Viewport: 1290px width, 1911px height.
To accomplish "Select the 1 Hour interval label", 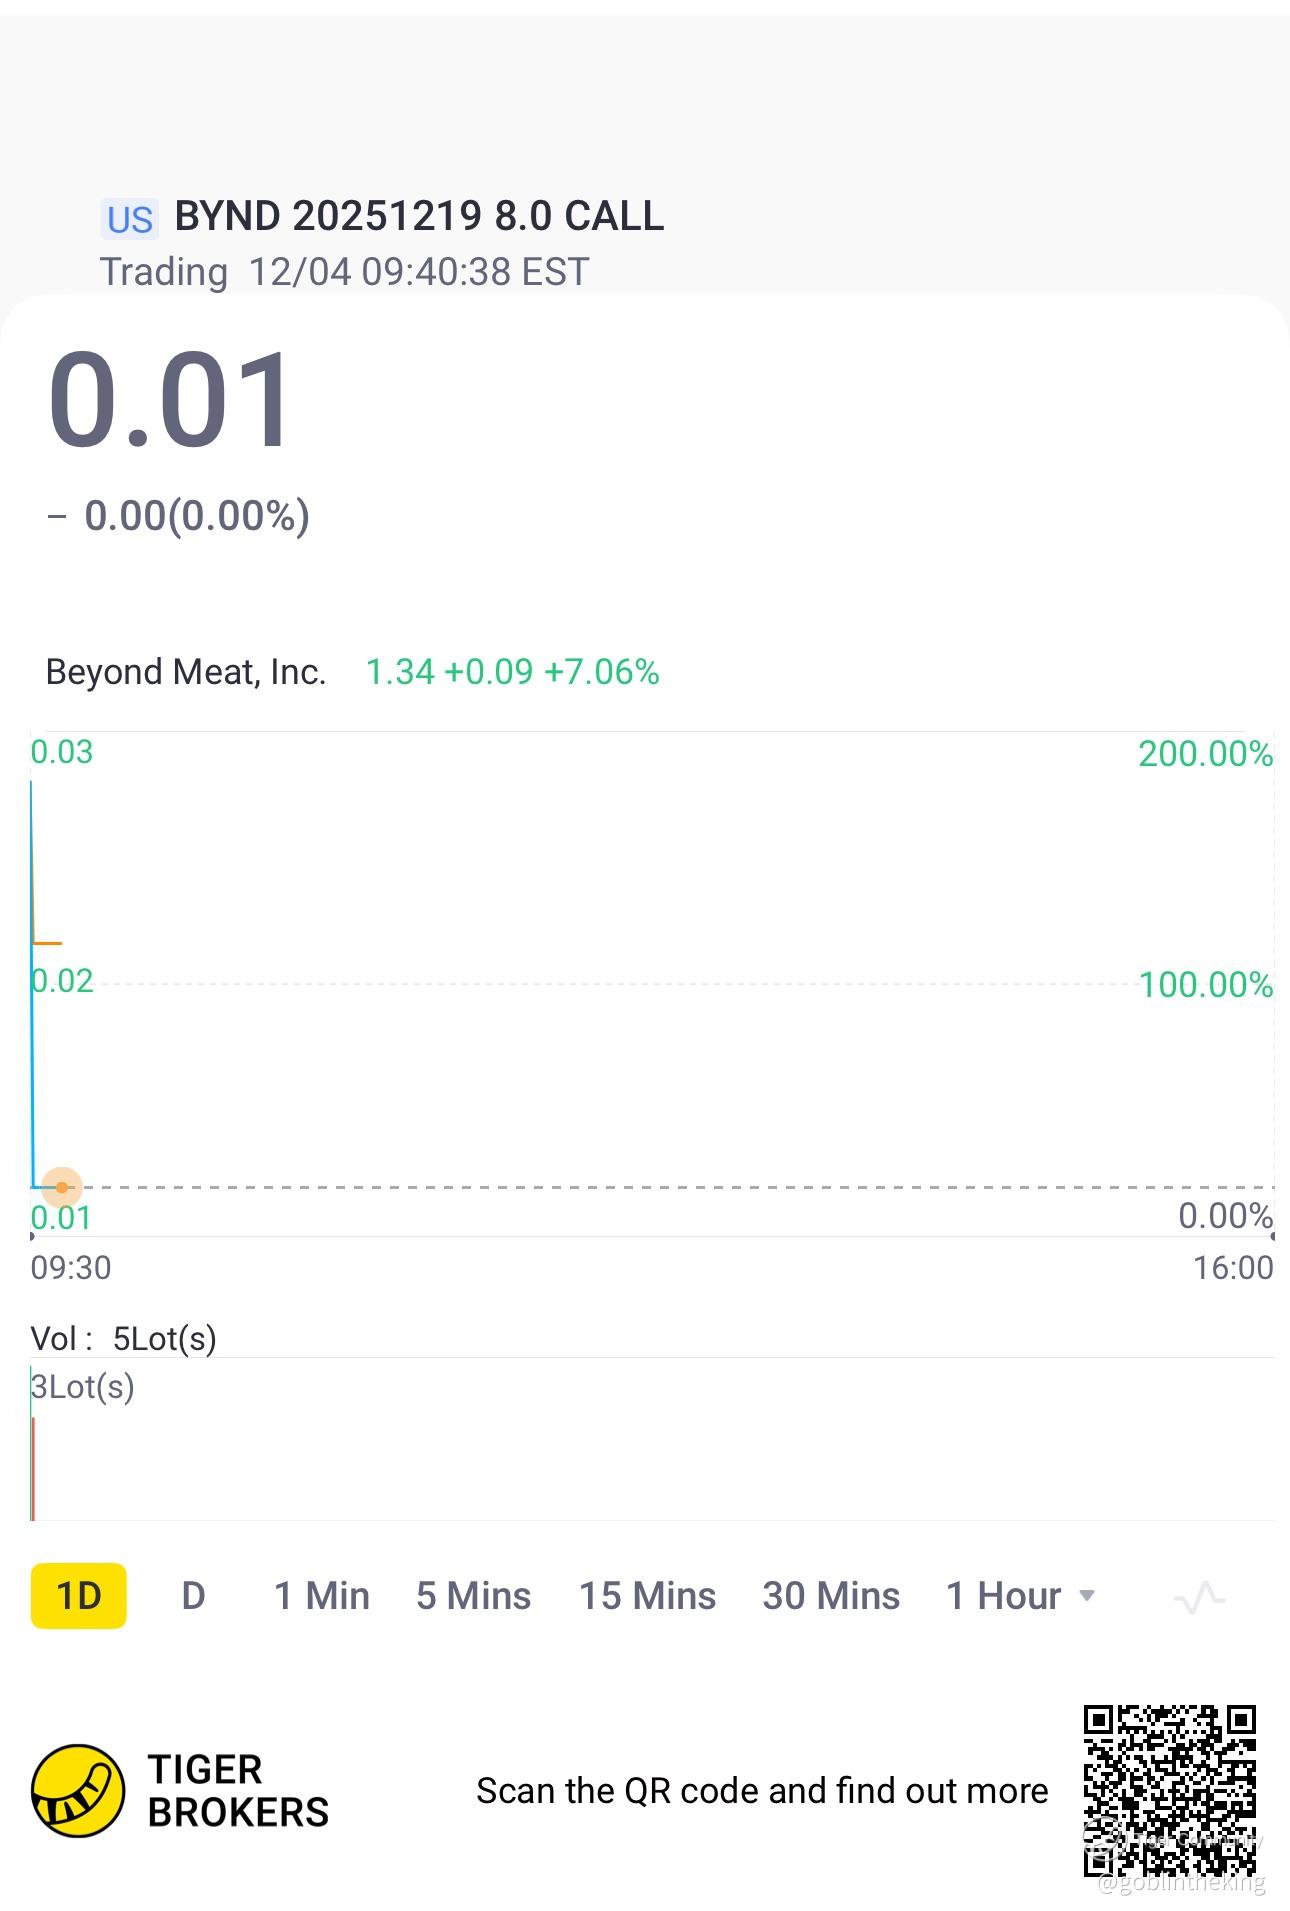I will [x=1003, y=1596].
